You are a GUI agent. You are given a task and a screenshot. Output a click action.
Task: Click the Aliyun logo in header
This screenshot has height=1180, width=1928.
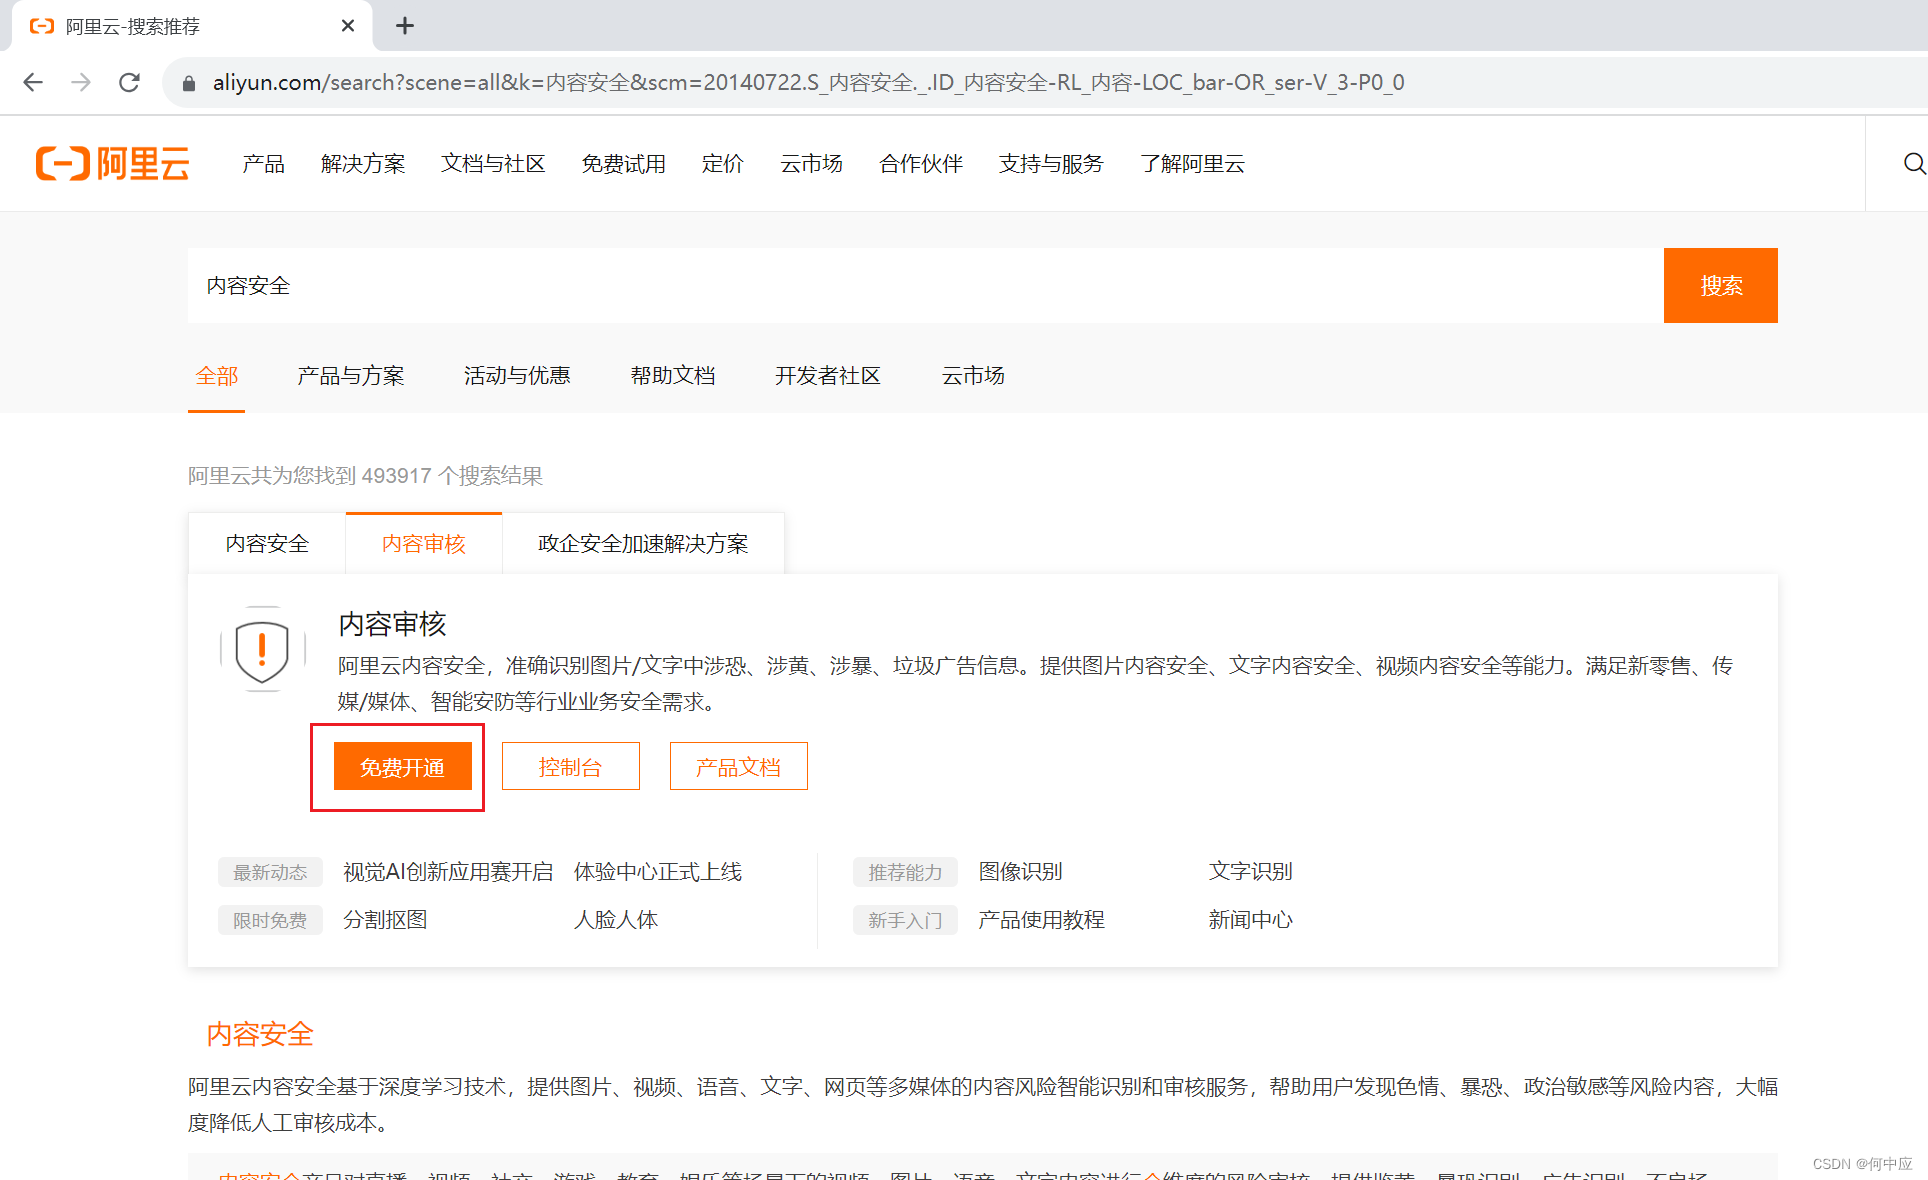coord(113,164)
